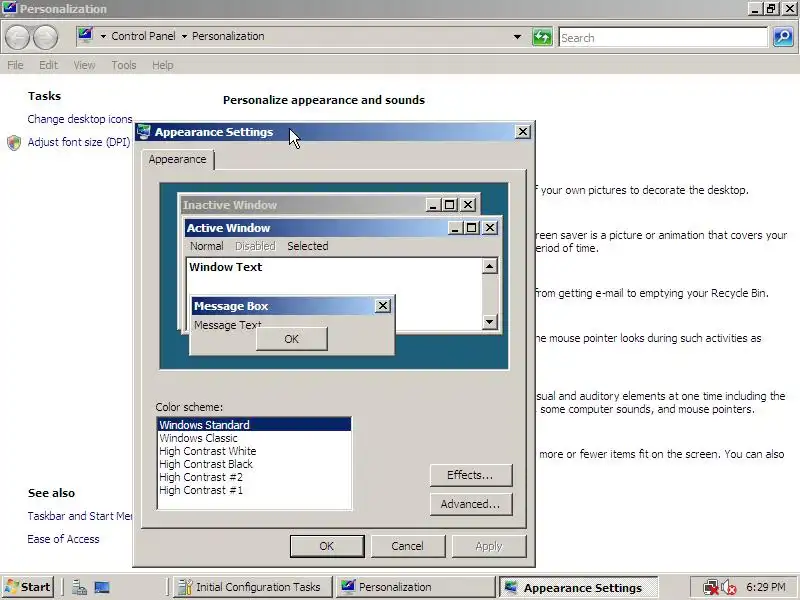Open the Edit menu
Screen dimensions: 800x600
point(48,65)
